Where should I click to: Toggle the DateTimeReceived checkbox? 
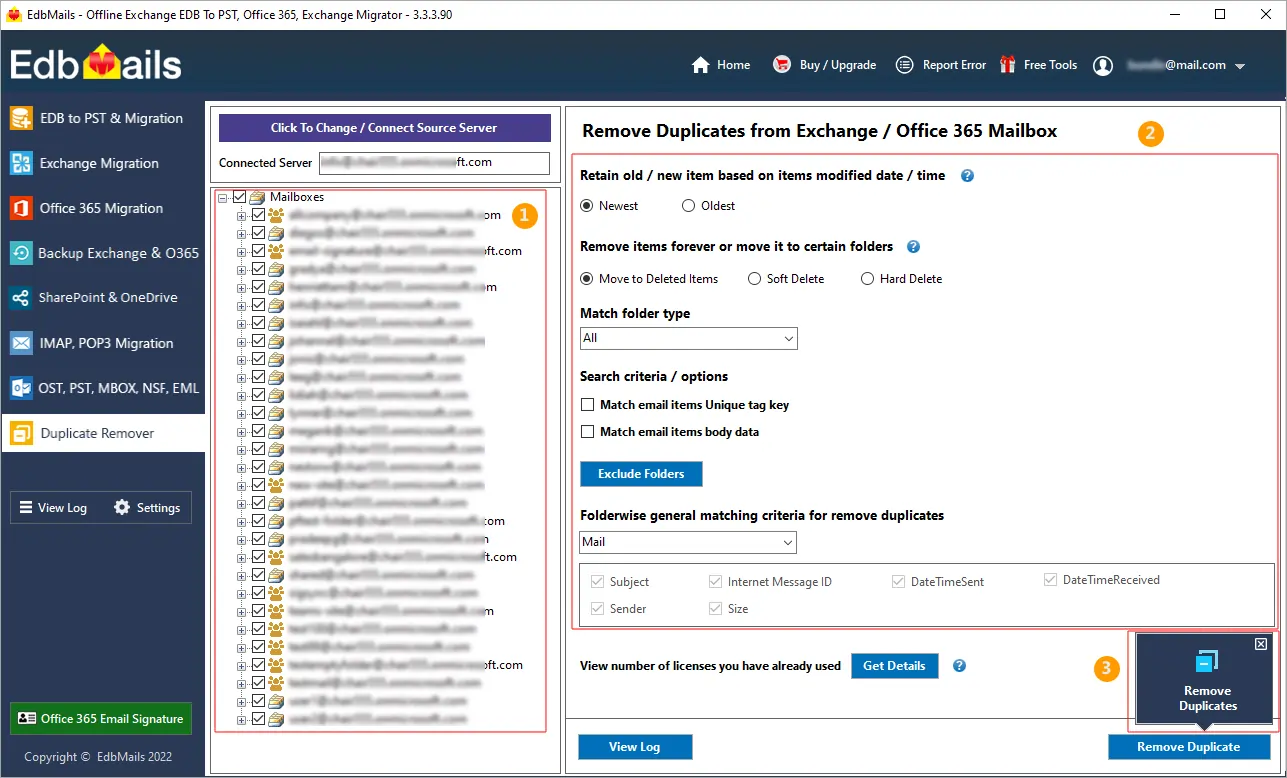(x=1050, y=580)
